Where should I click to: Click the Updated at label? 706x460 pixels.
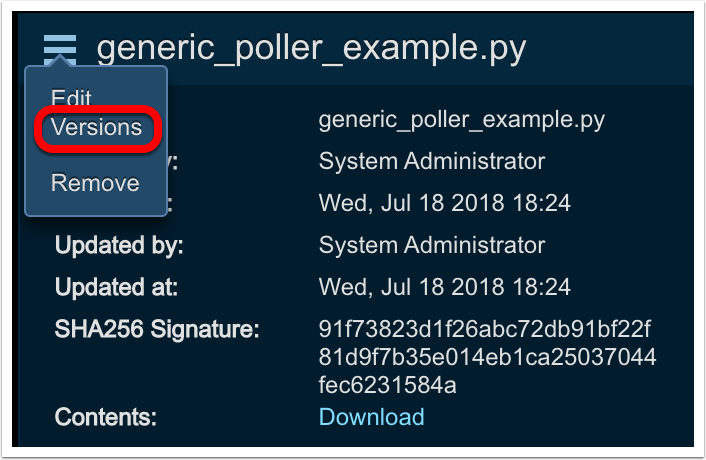click(116, 288)
